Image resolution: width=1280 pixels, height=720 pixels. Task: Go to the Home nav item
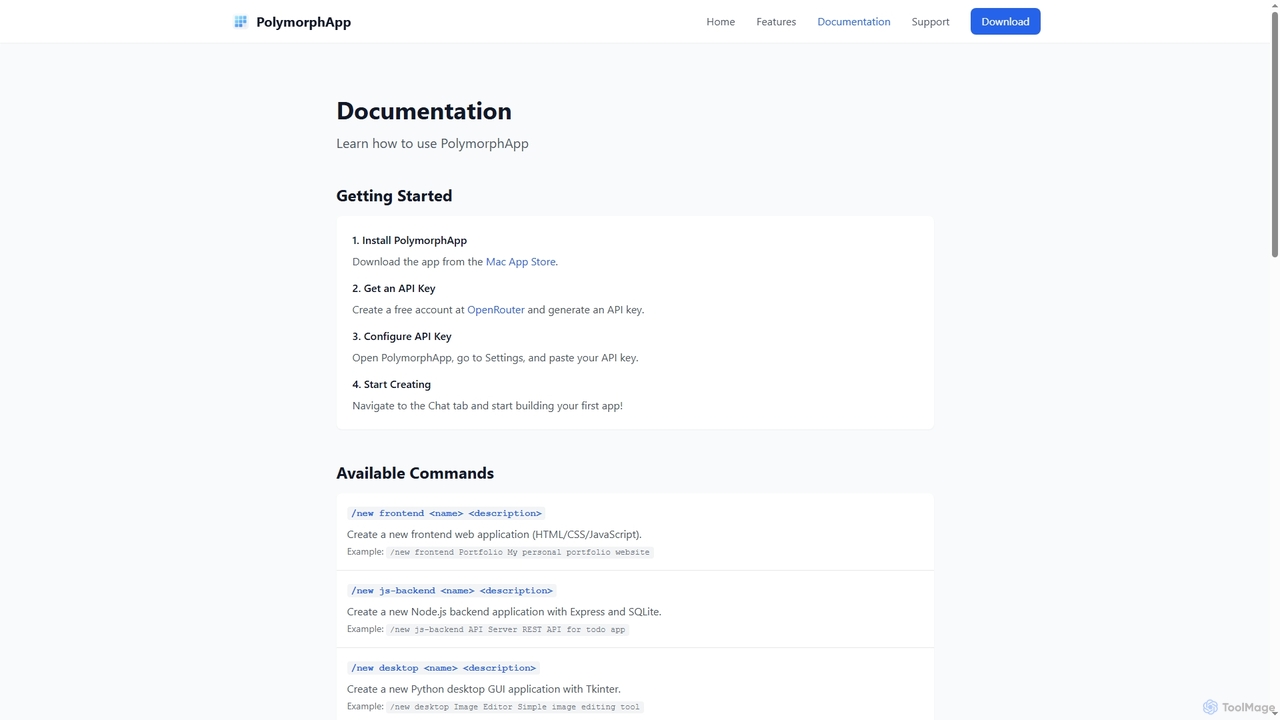pyautogui.click(x=720, y=22)
